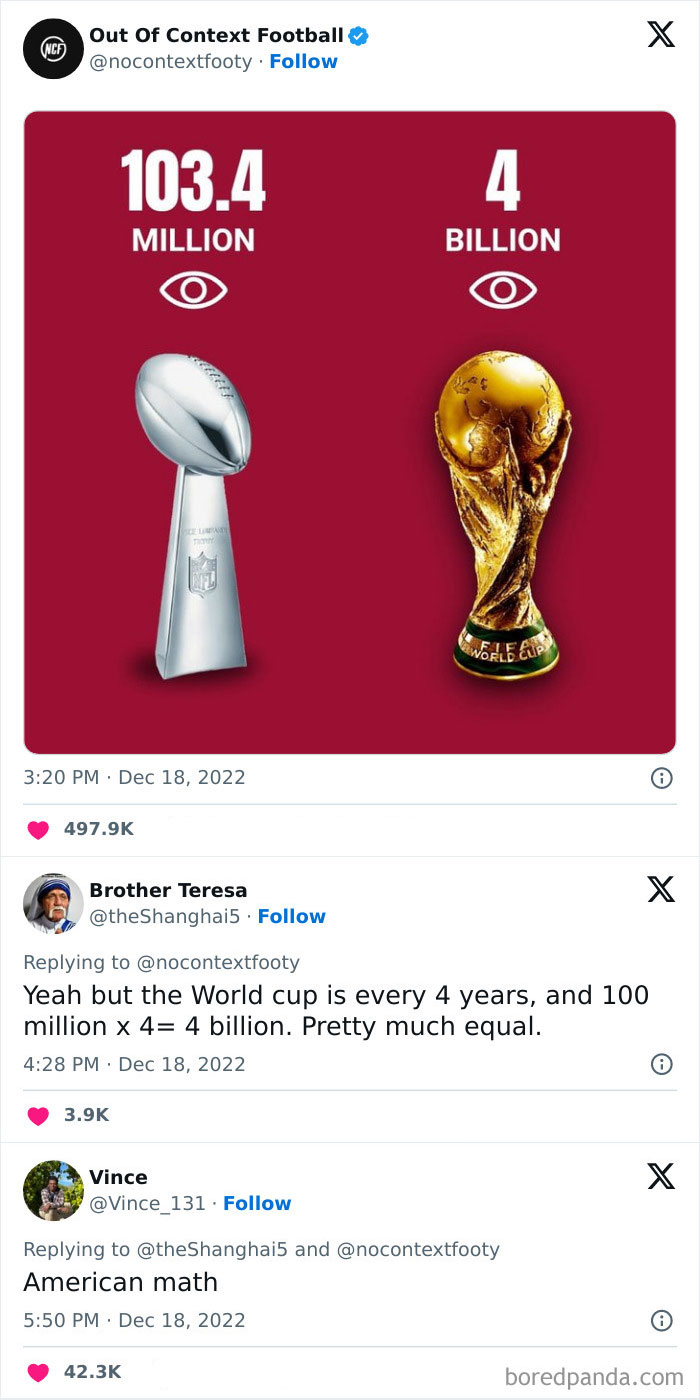This screenshot has height=1400, width=700.
Task: Follow the Vince account
Action: 257,1204
